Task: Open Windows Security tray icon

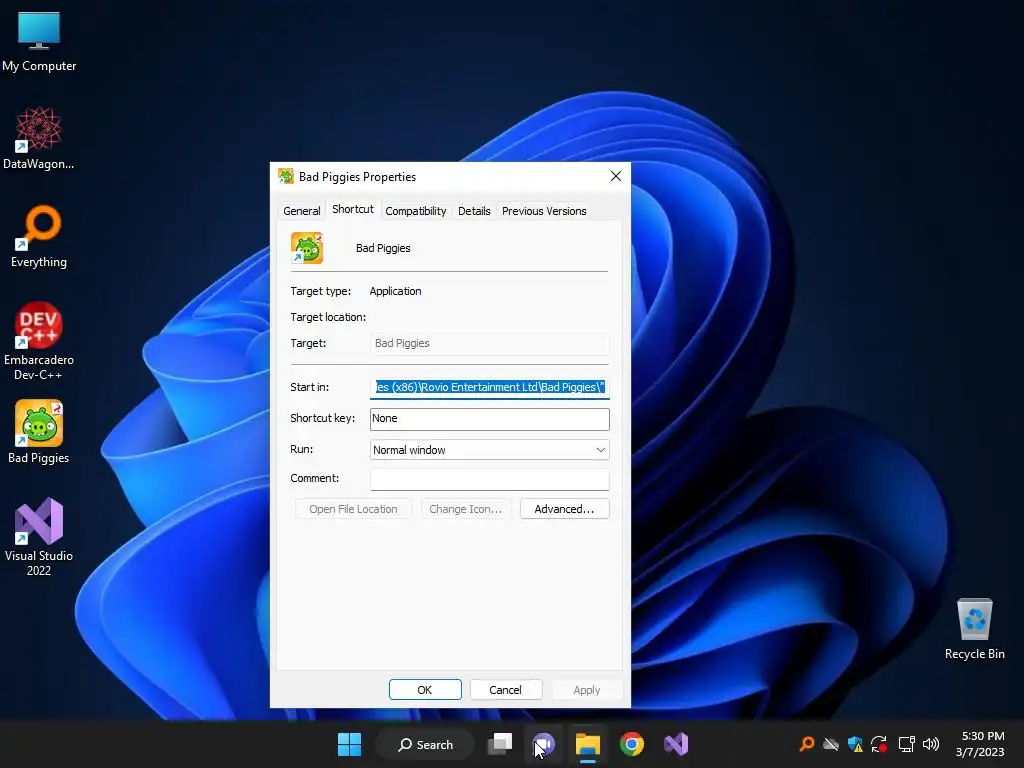Action: point(855,744)
